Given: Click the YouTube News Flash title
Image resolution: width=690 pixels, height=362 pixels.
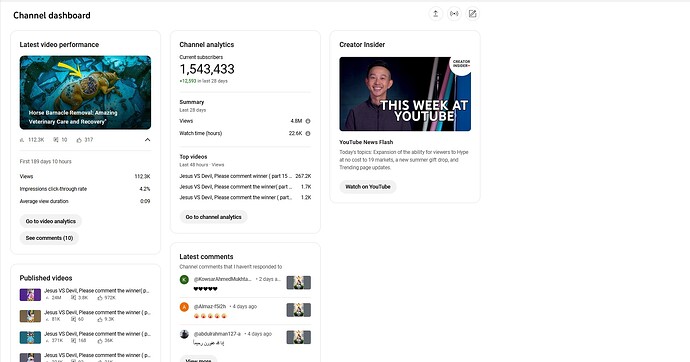Looking at the screenshot, I should (366, 142).
